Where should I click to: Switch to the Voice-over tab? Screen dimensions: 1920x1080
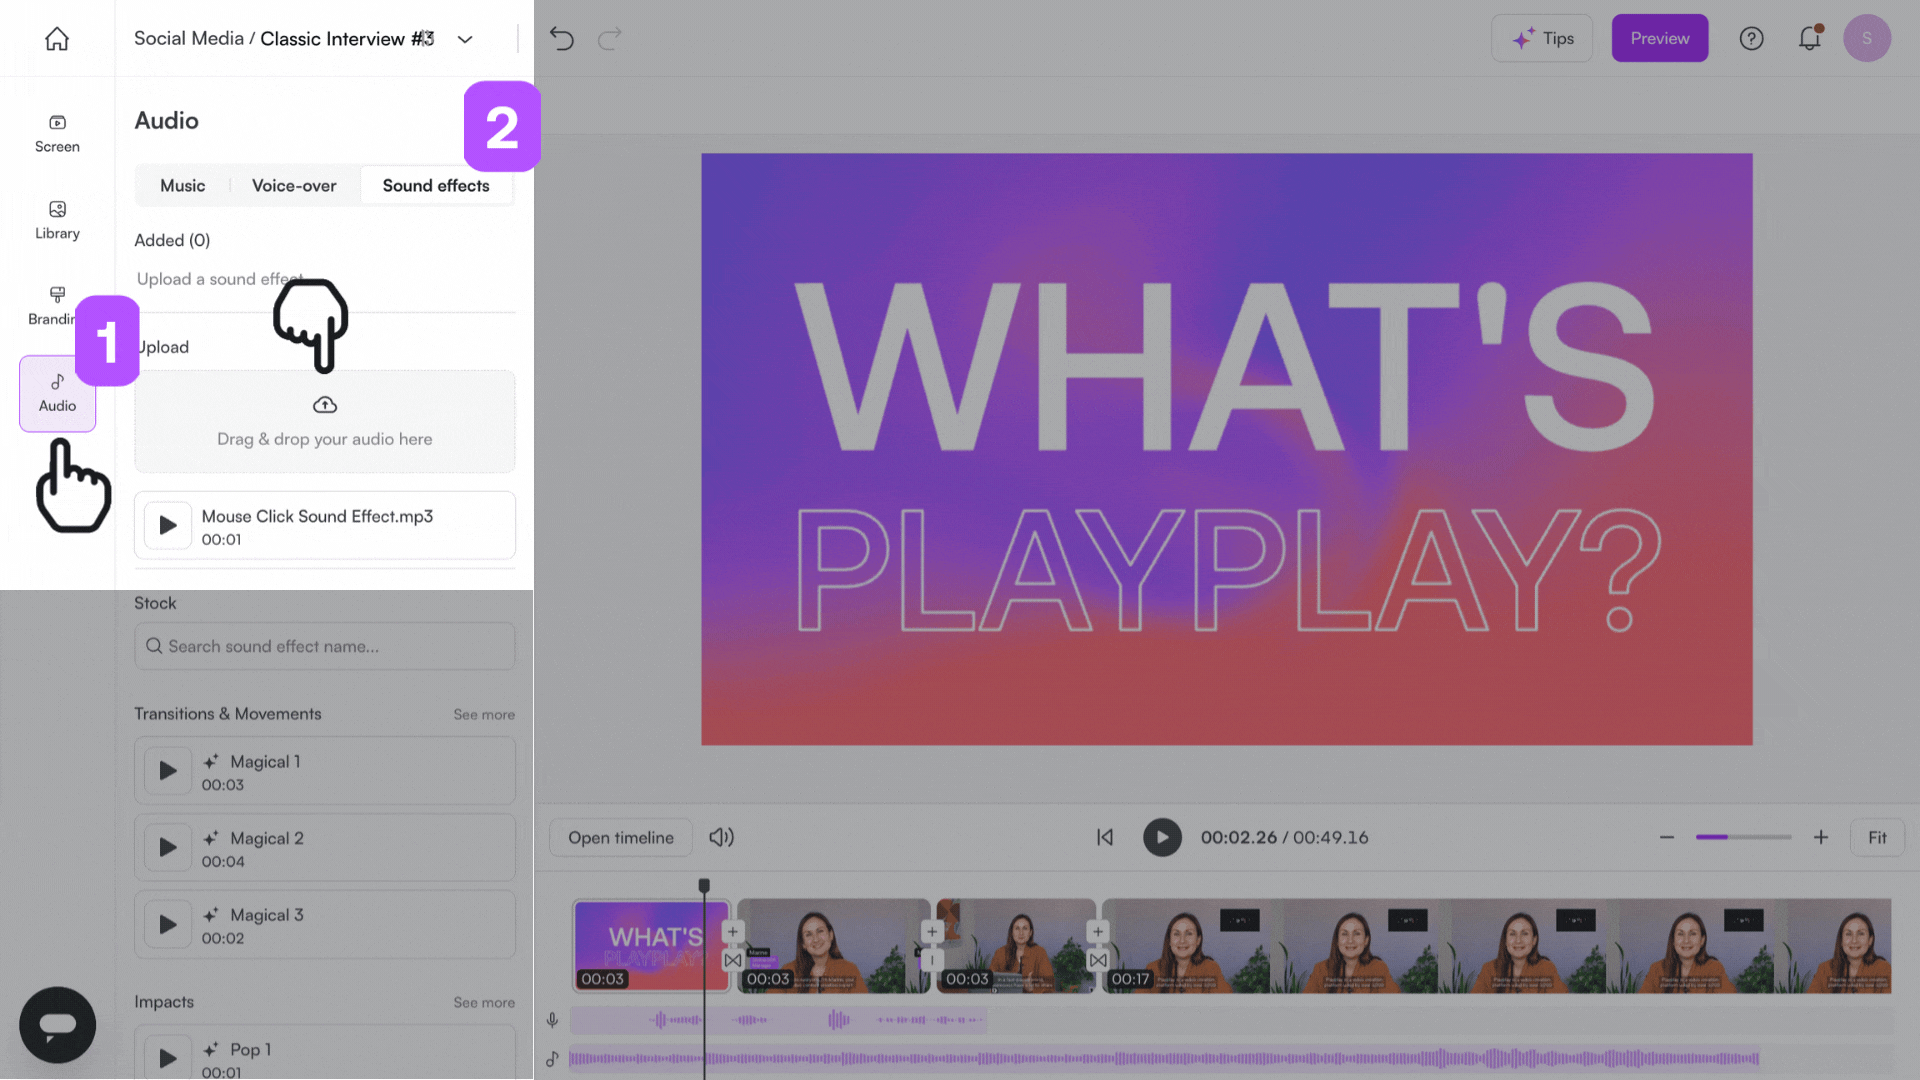[x=294, y=186]
